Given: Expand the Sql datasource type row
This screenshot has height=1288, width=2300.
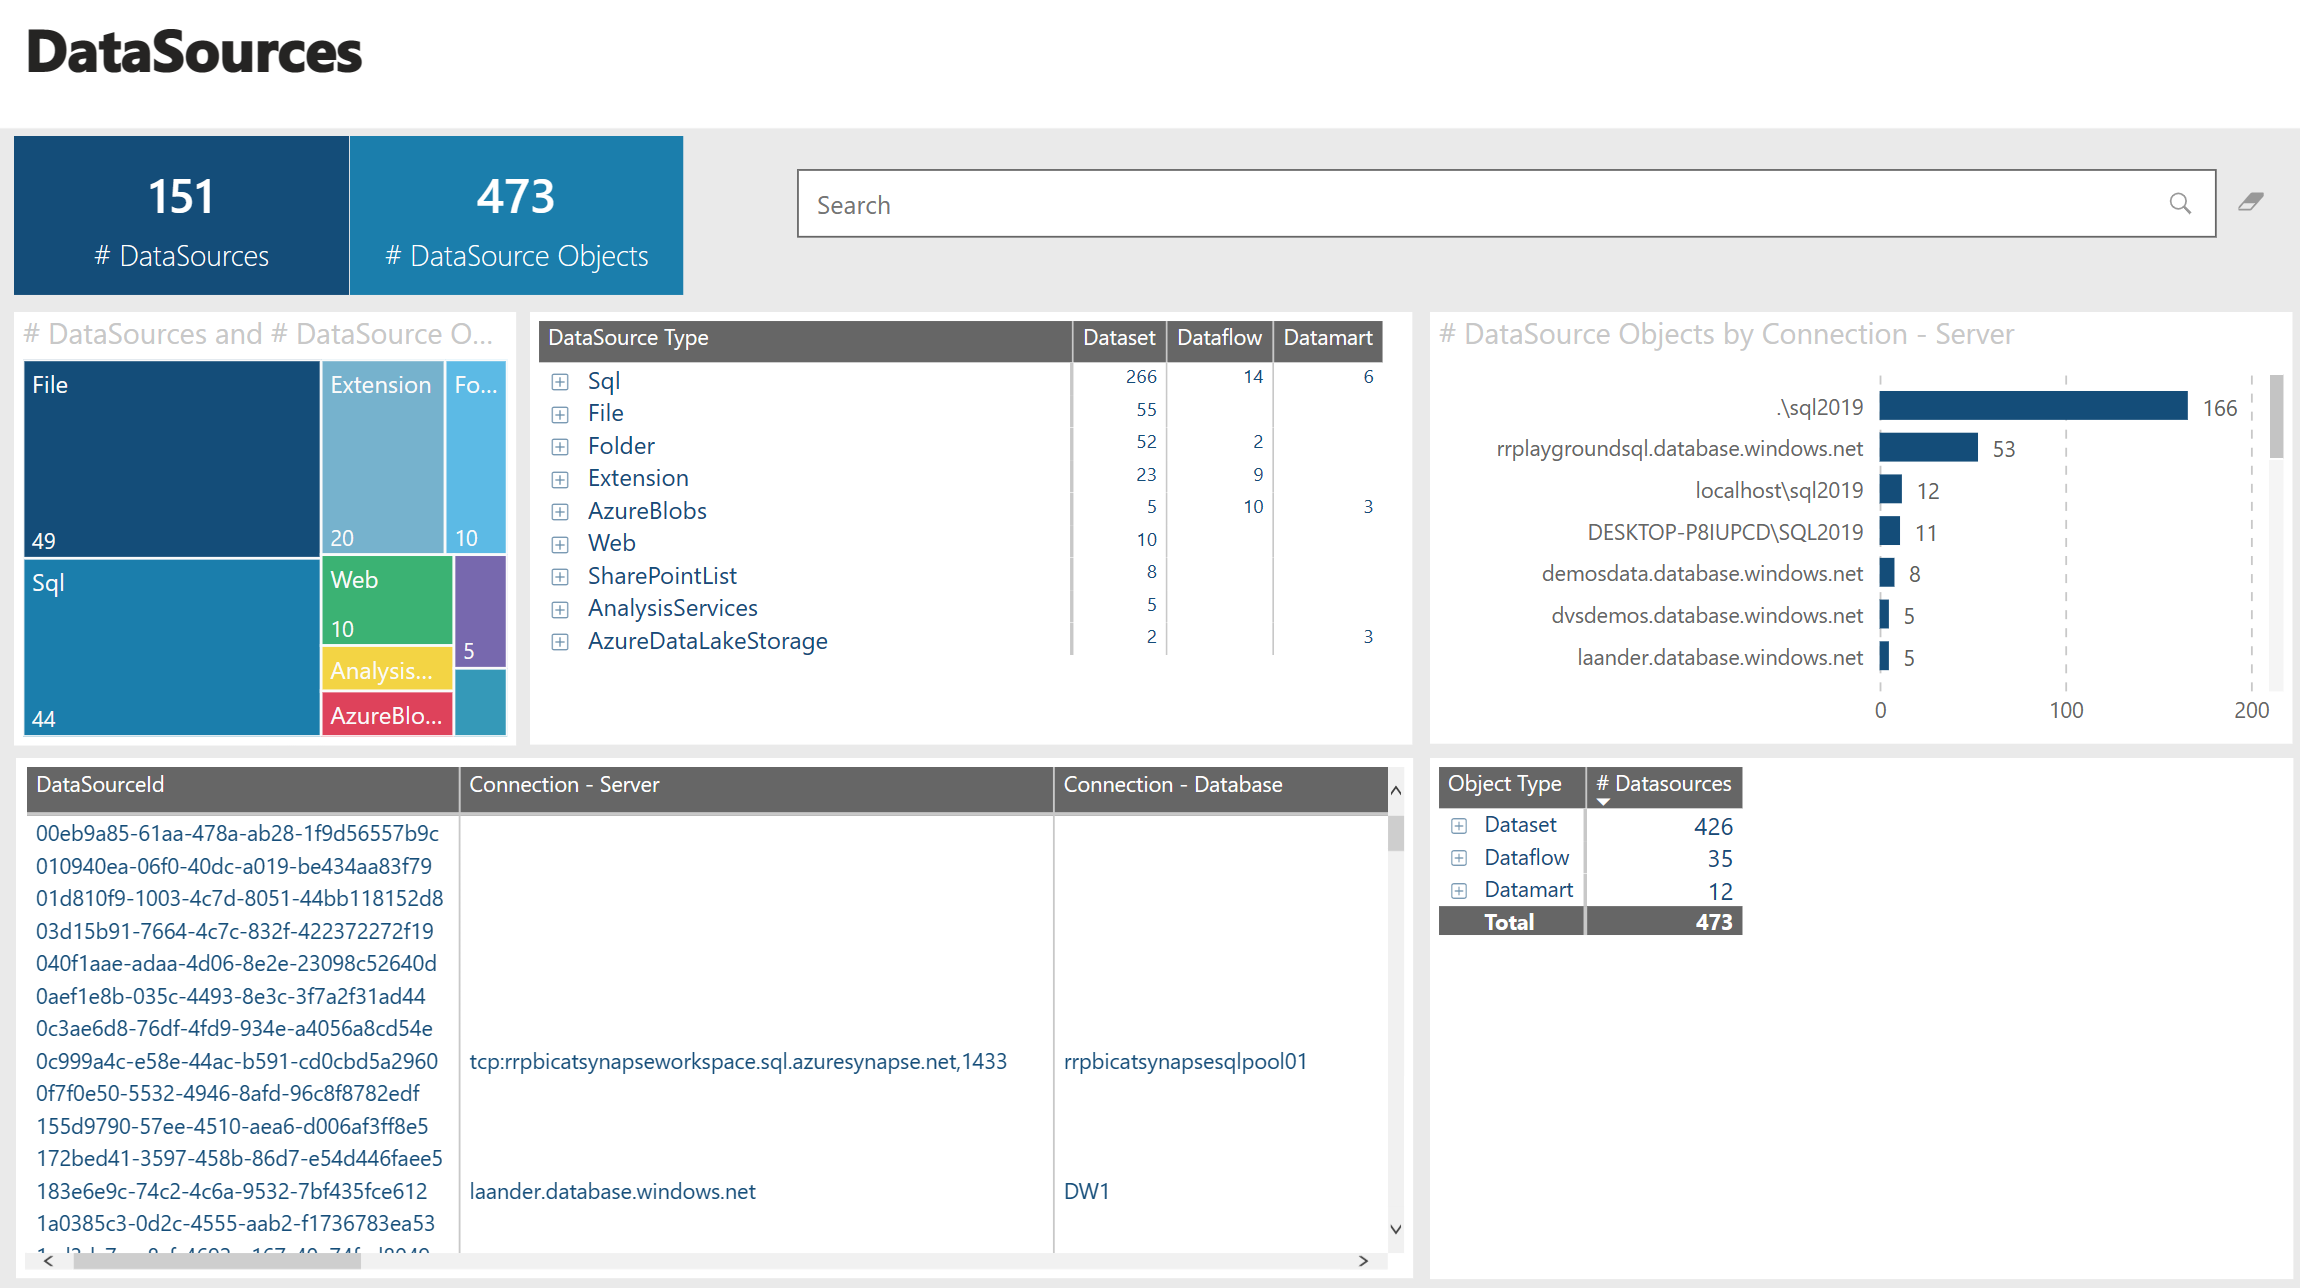Looking at the screenshot, I should click(560, 382).
